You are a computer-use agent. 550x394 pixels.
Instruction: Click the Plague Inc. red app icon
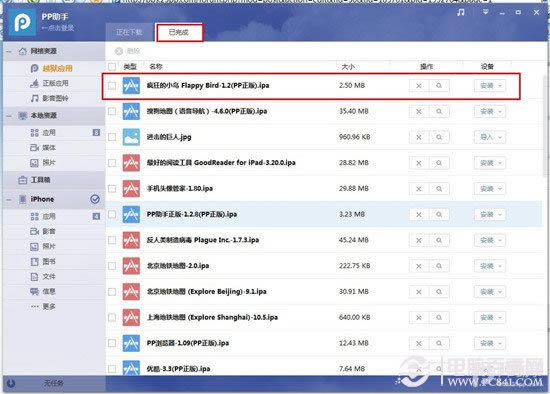131,240
